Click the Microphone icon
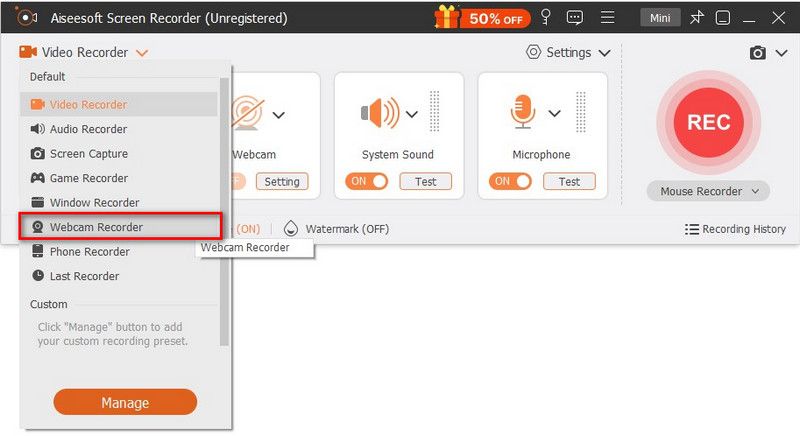This screenshot has width=800, height=436. [x=522, y=112]
